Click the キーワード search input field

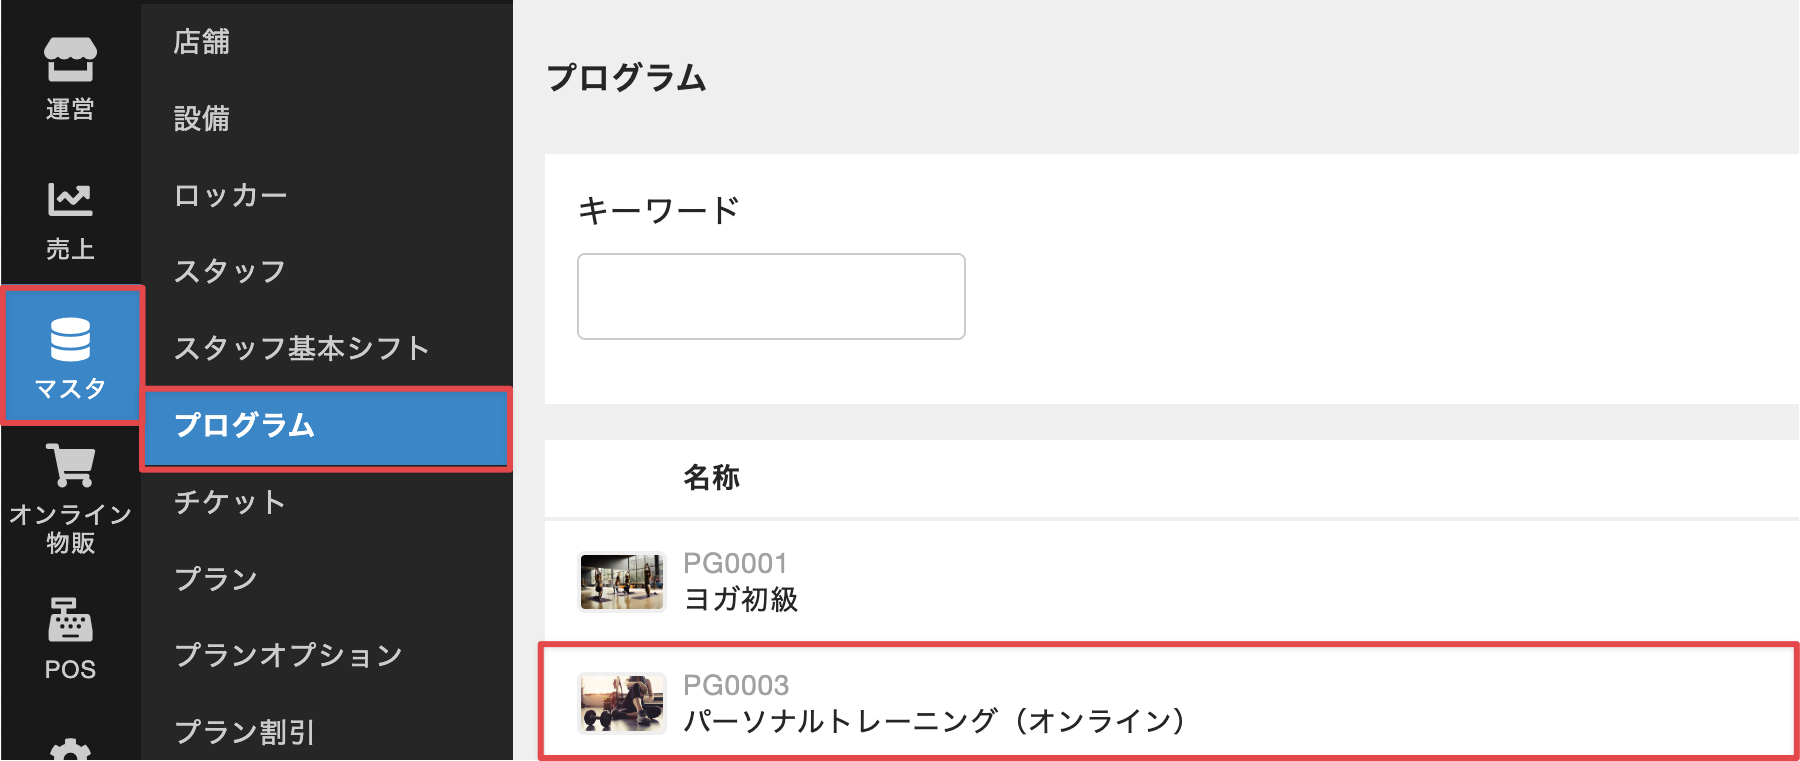(x=771, y=296)
